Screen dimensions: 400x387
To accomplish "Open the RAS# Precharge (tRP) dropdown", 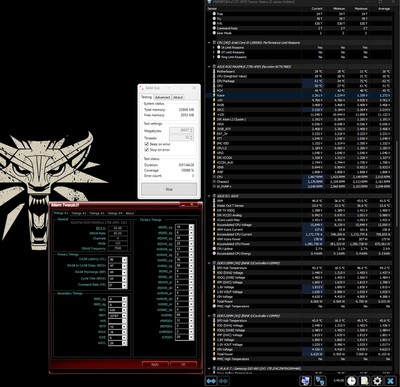I will [124, 272].
